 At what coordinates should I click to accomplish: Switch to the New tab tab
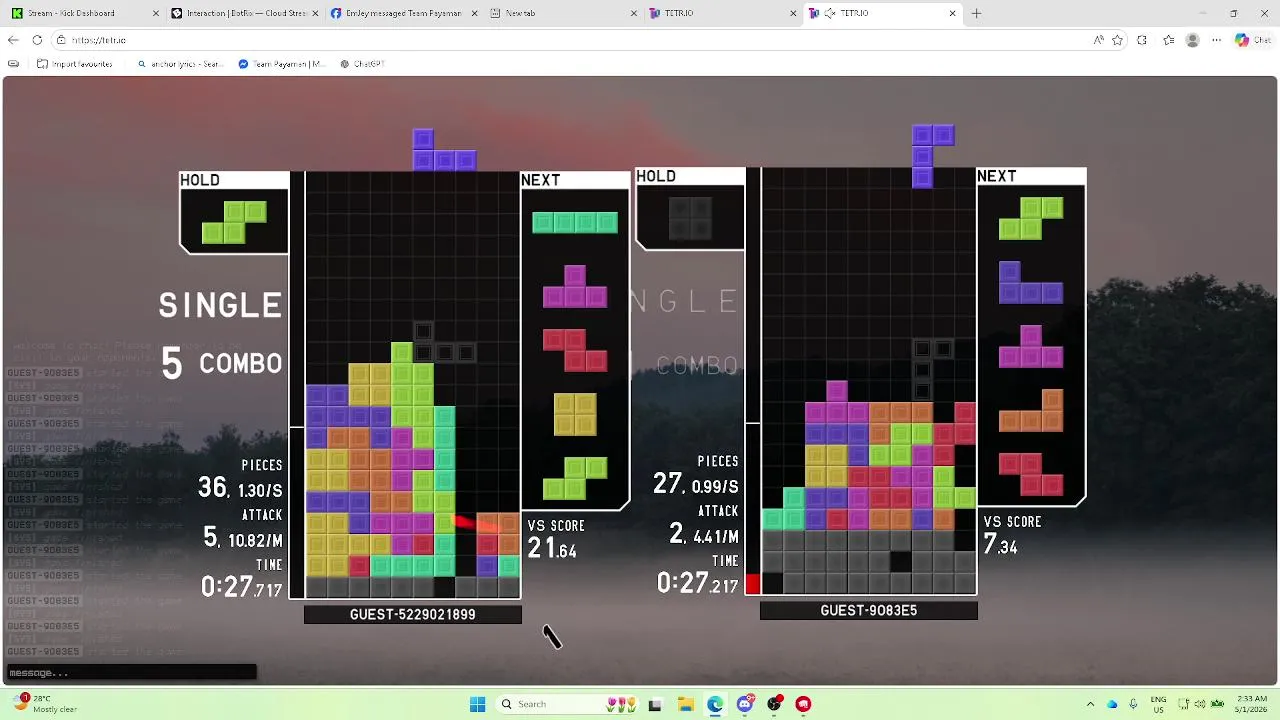coord(563,13)
